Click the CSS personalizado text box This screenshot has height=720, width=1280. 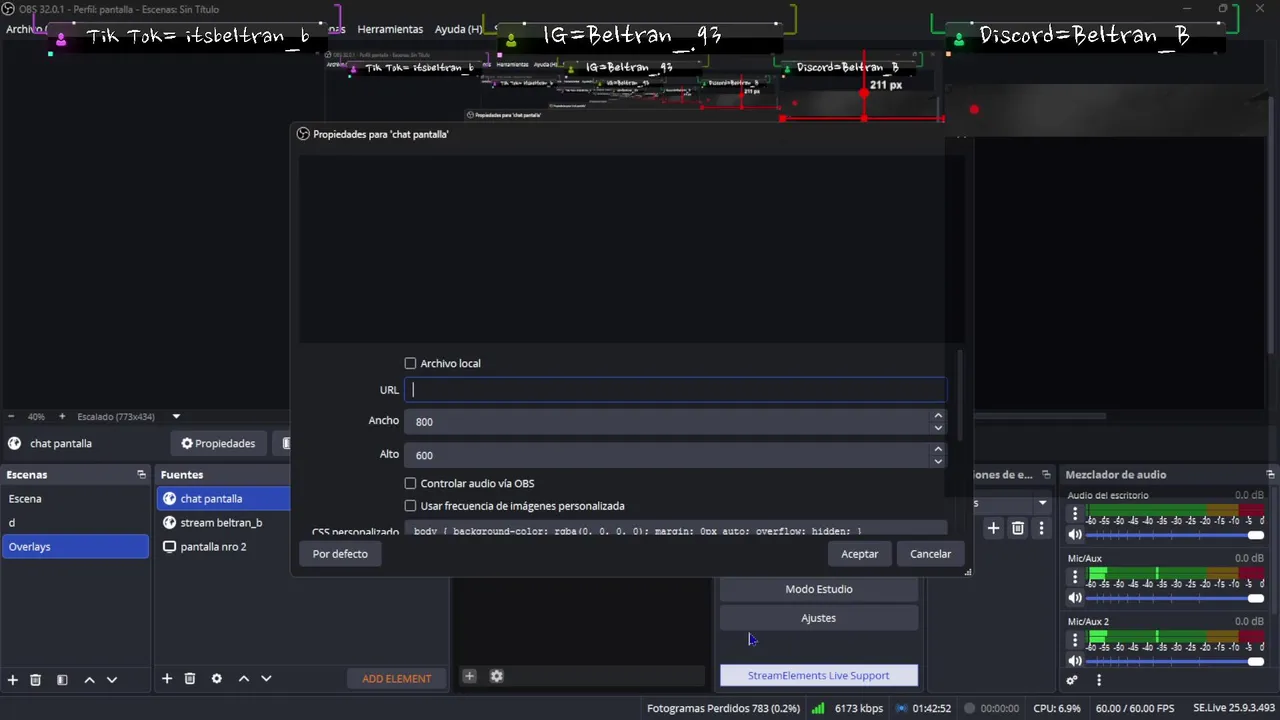pos(675,530)
